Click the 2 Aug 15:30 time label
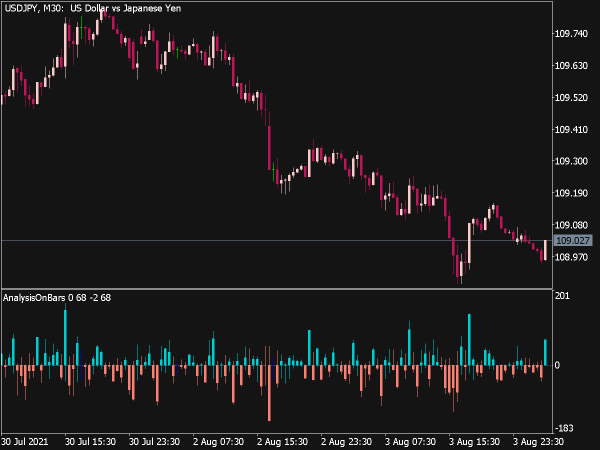 pos(282,442)
